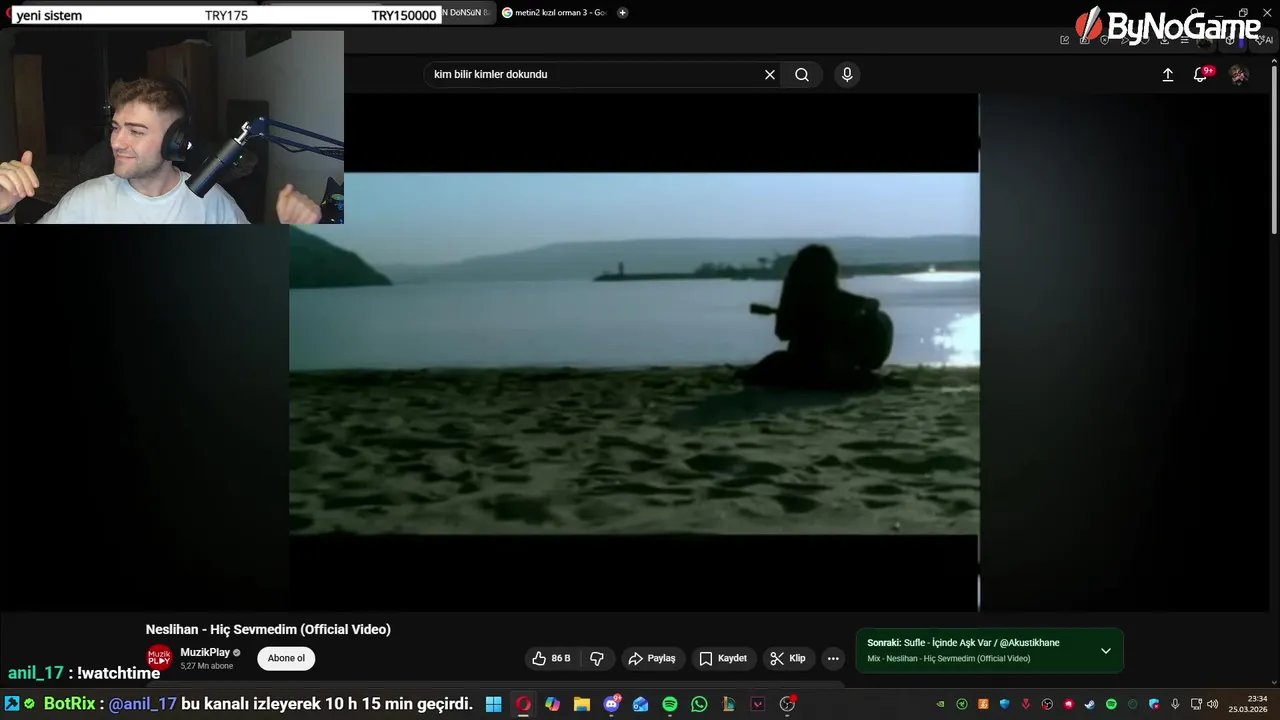Start voice search with the microphone icon

pyautogui.click(x=847, y=75)
